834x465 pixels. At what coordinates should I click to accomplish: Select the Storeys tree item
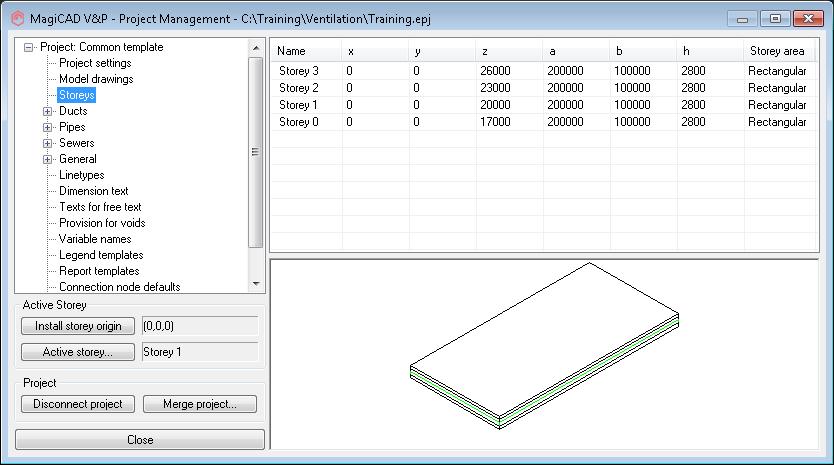tap(77, 95)
